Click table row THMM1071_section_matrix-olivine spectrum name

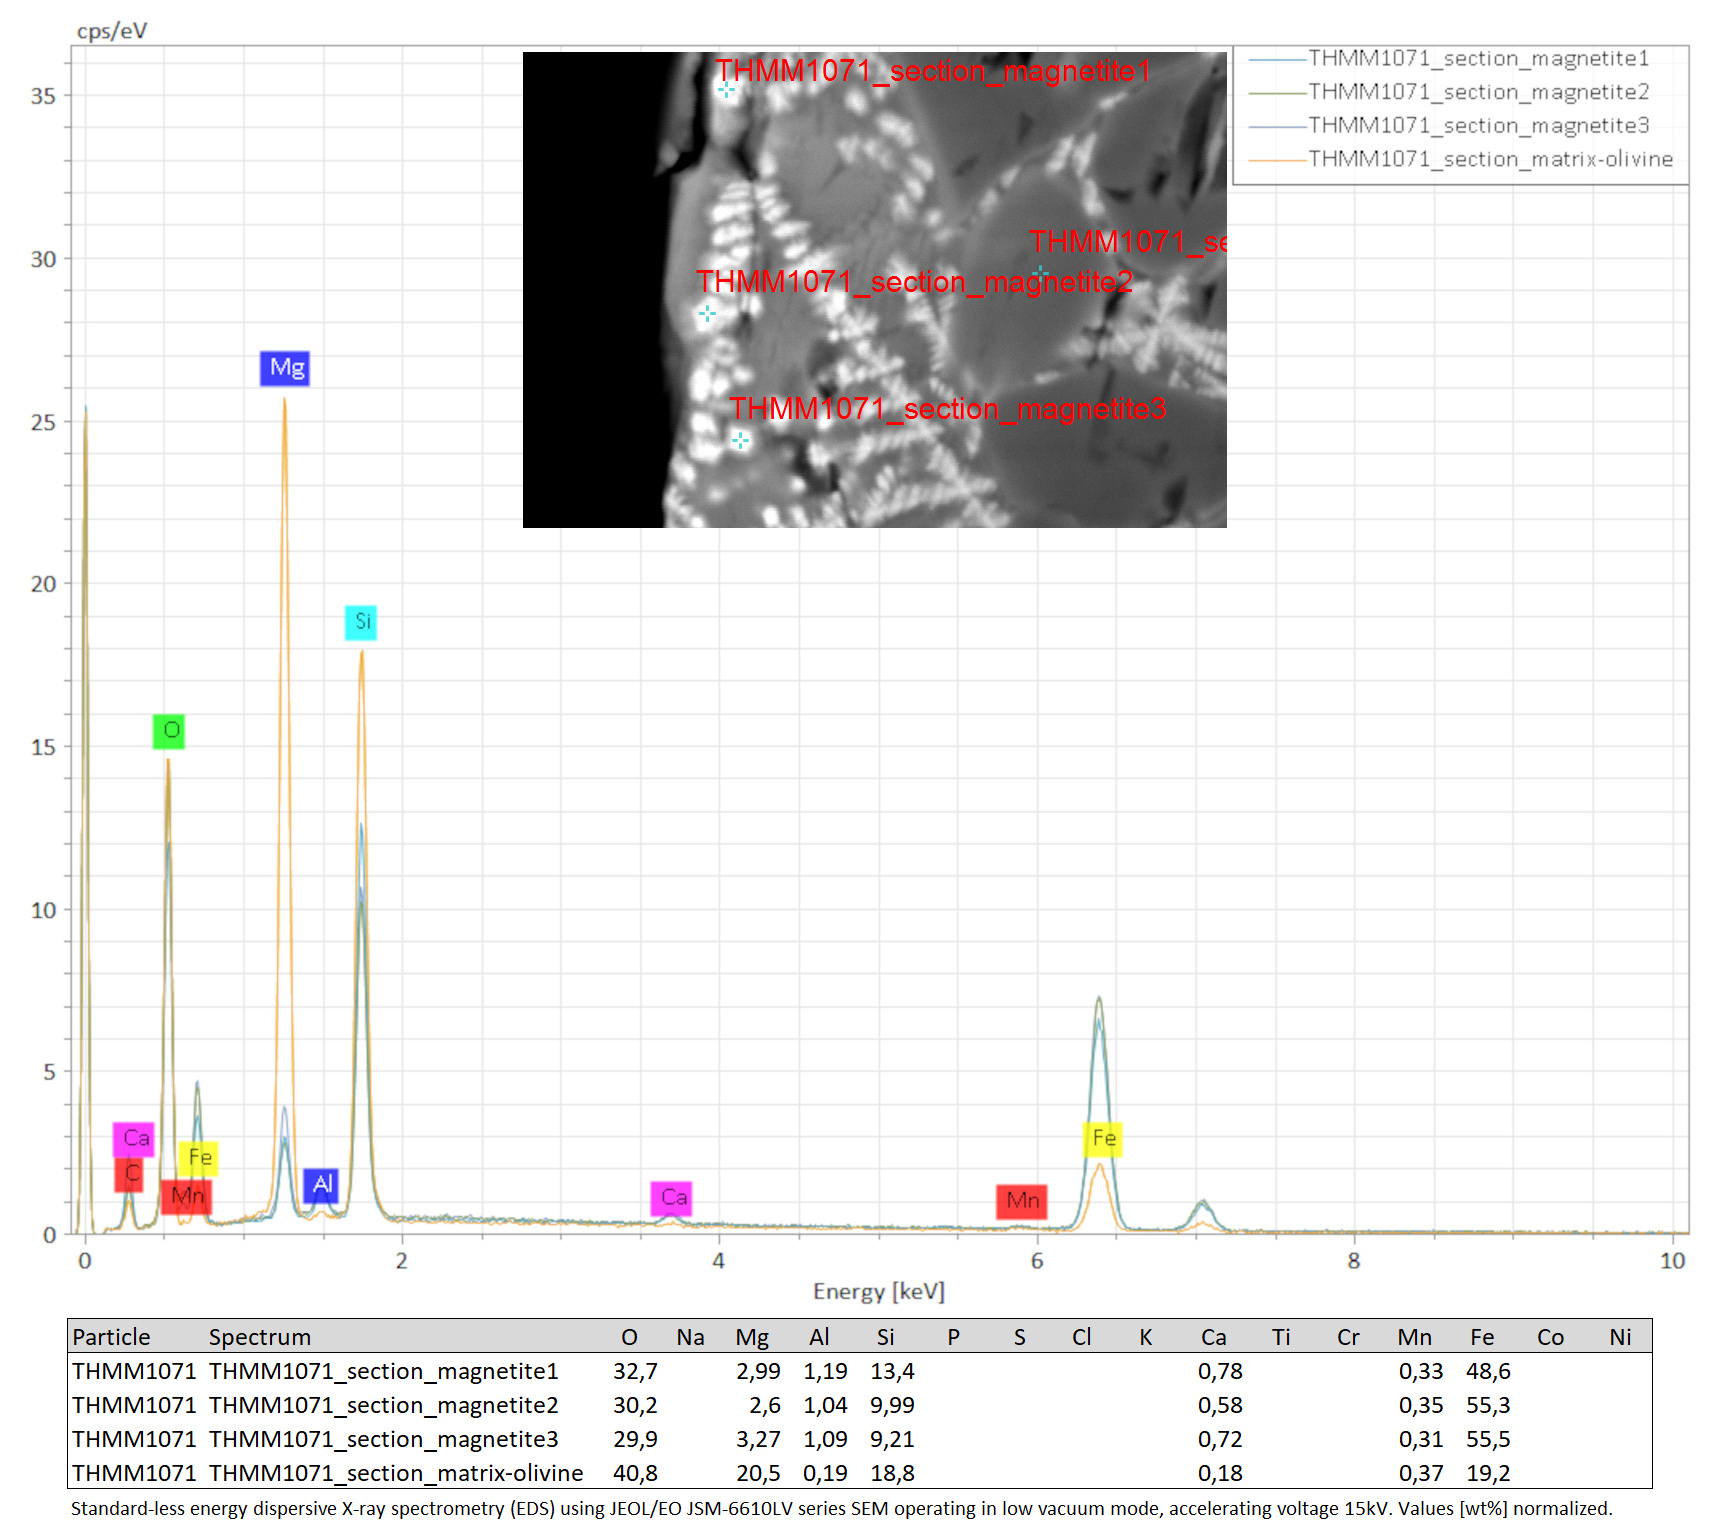tap(396, 1473)
